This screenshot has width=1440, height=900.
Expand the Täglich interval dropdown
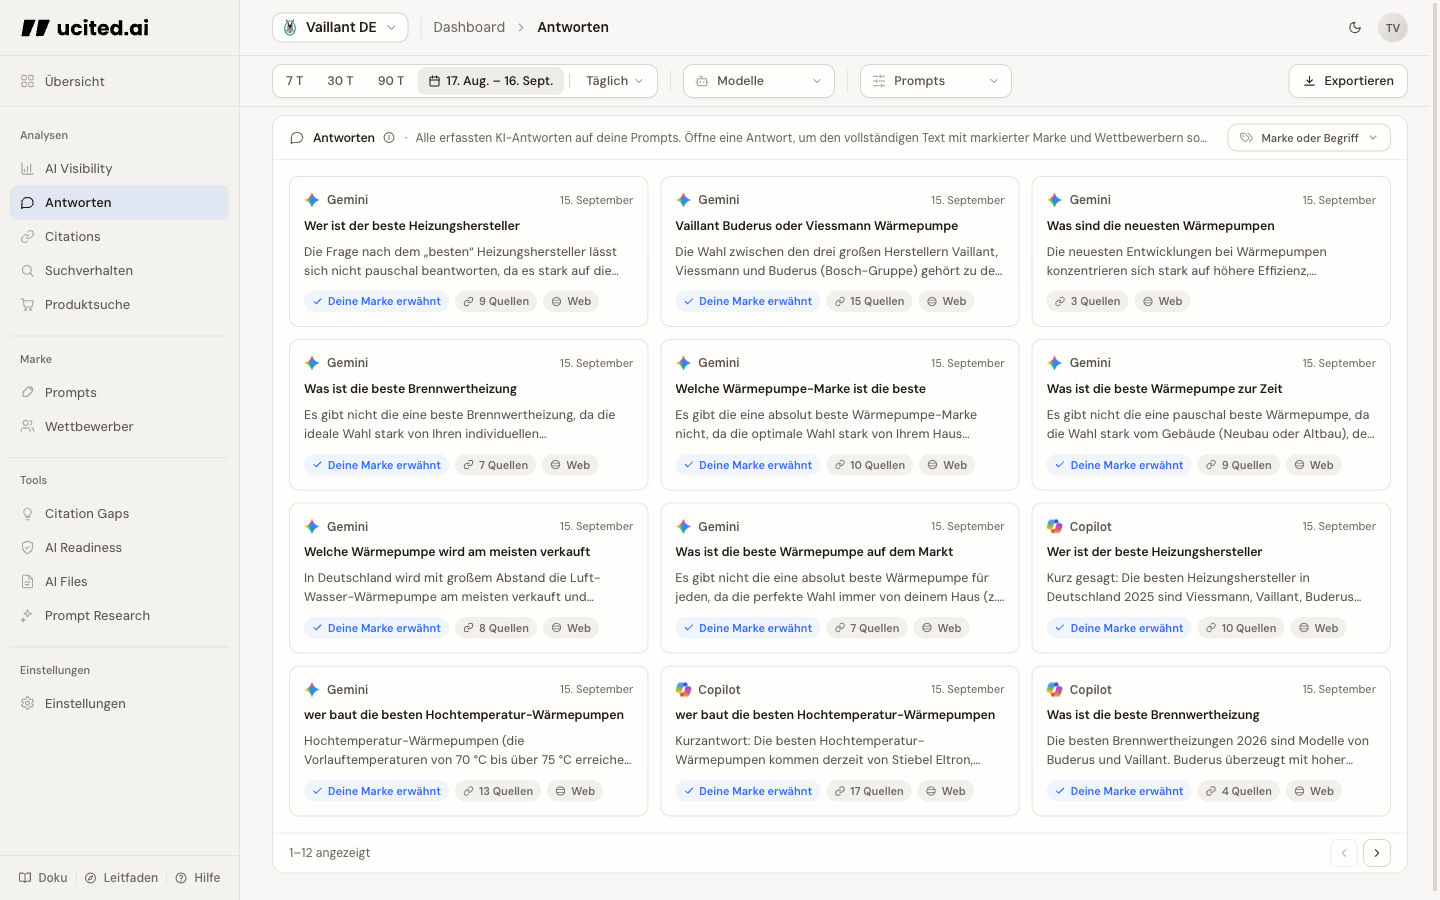tap(614, 81)
